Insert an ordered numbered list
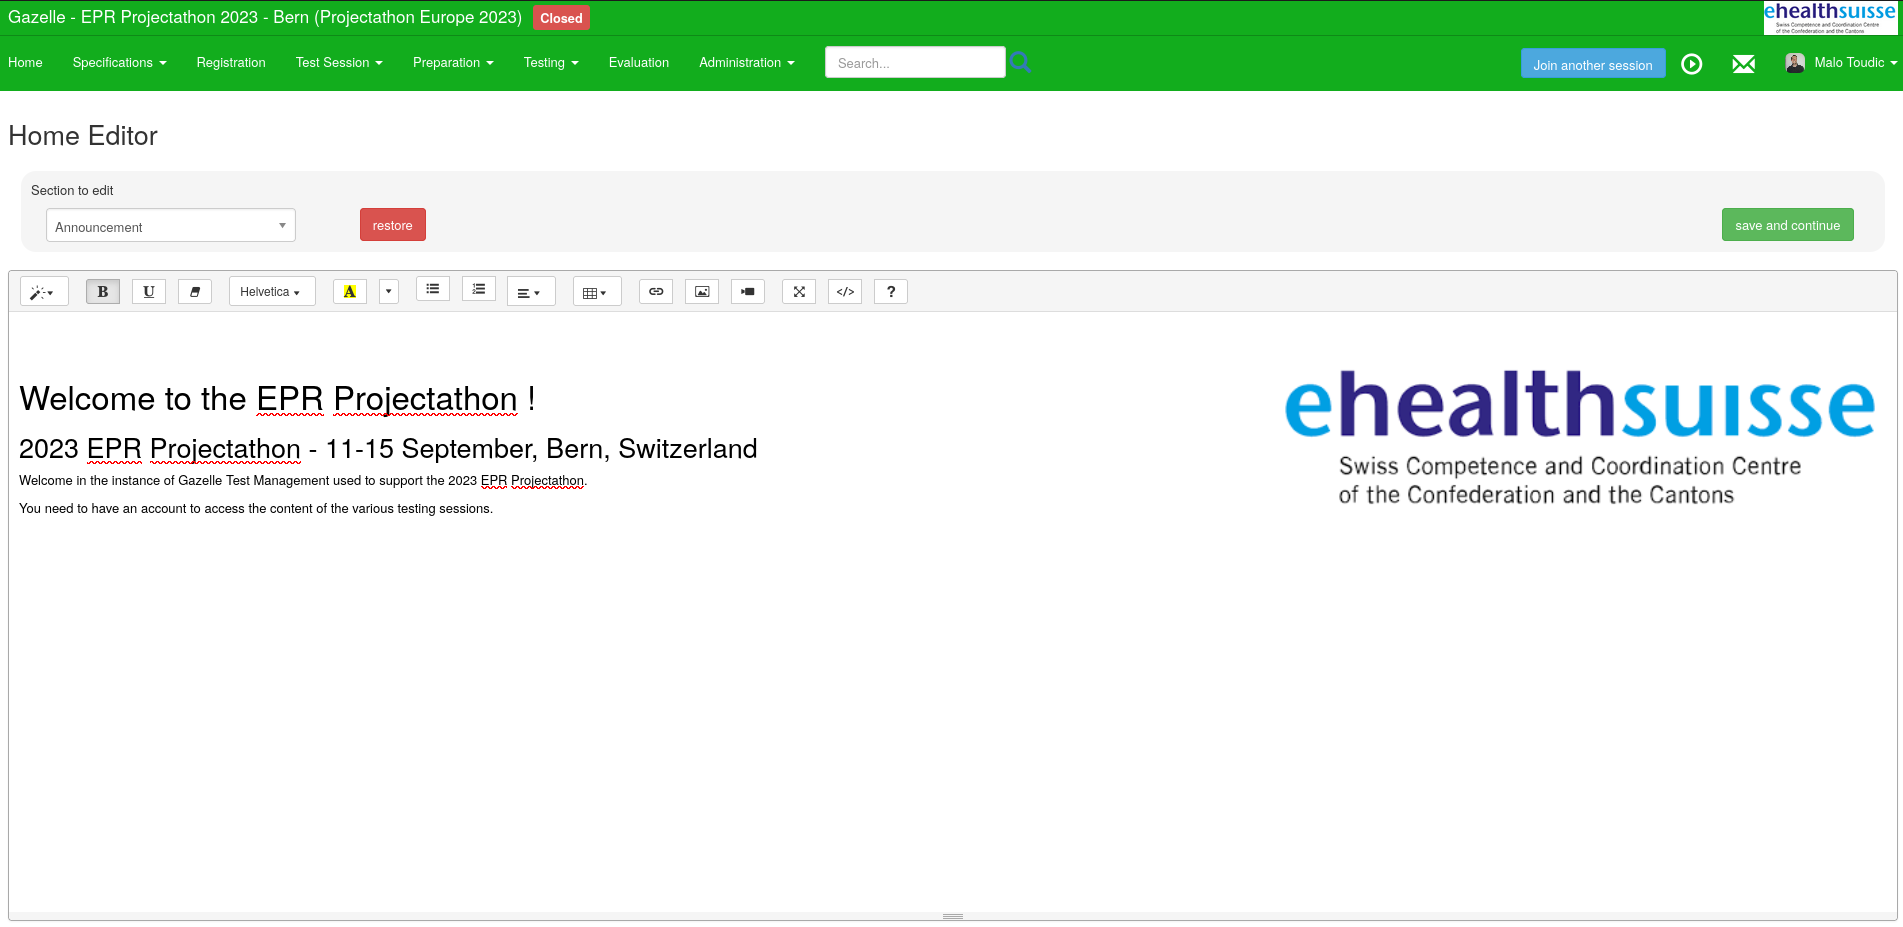The width and height of the screenshot is (1903, 927). pos(479,289)
